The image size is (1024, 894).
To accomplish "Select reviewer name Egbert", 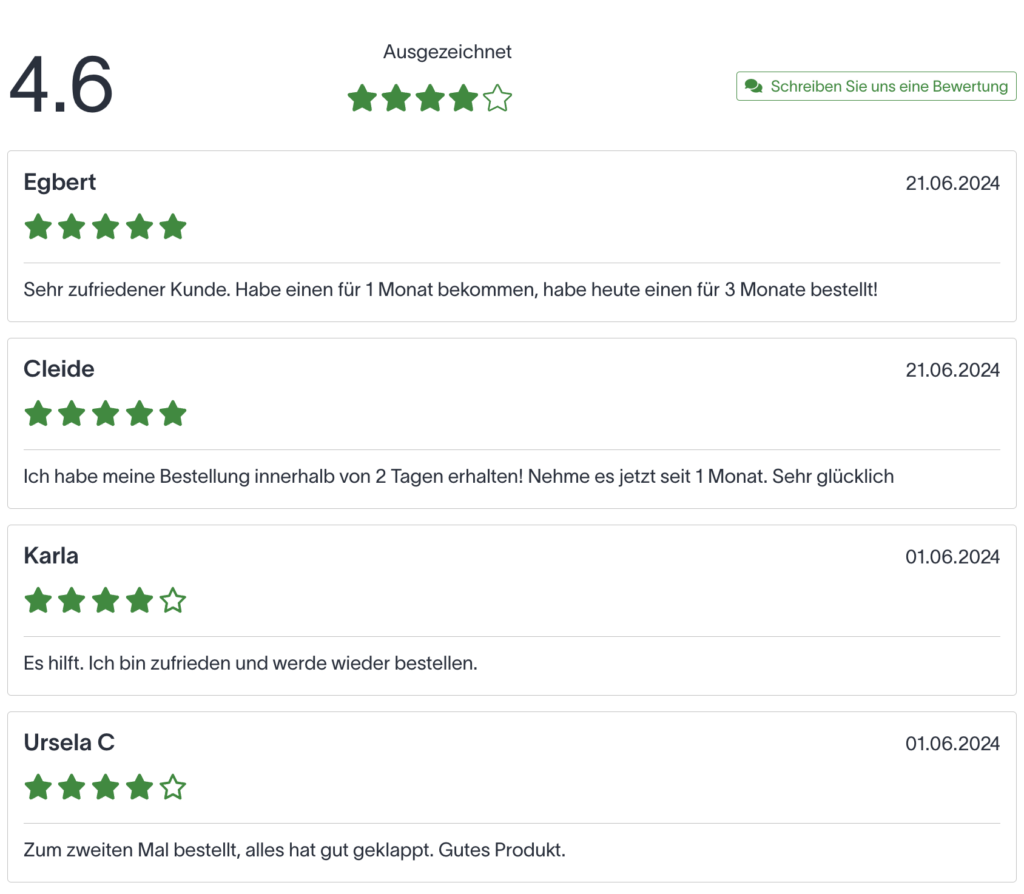I will coord(60,182).
